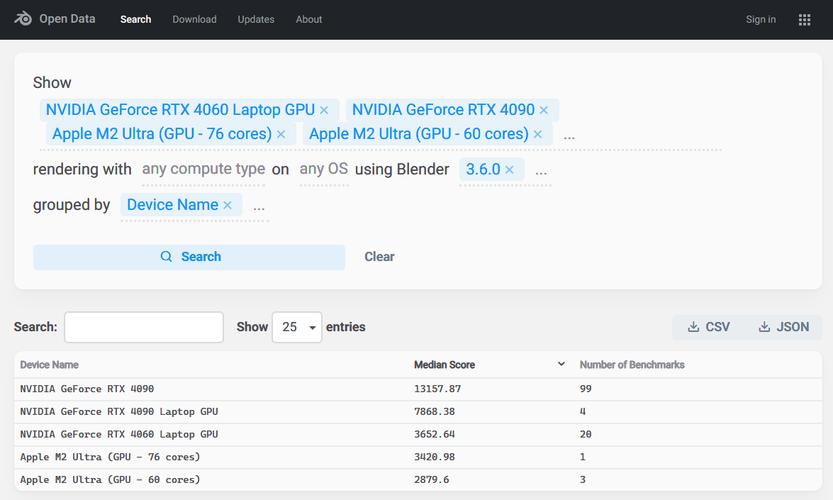The image size is (833, 500).
Task: Download results as CSV
Action: pyautogui.click(x=709, y=327)
